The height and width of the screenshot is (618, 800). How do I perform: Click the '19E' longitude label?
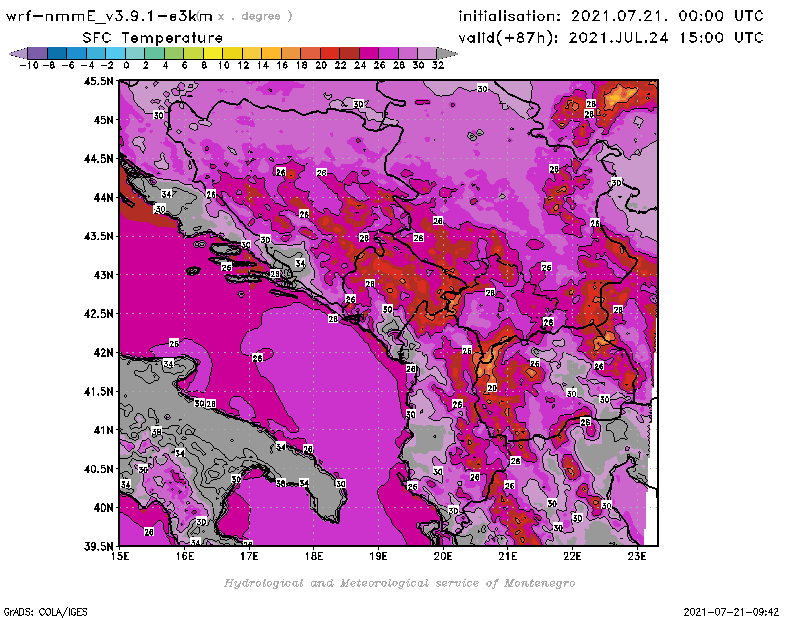click(x=378, y=556)
